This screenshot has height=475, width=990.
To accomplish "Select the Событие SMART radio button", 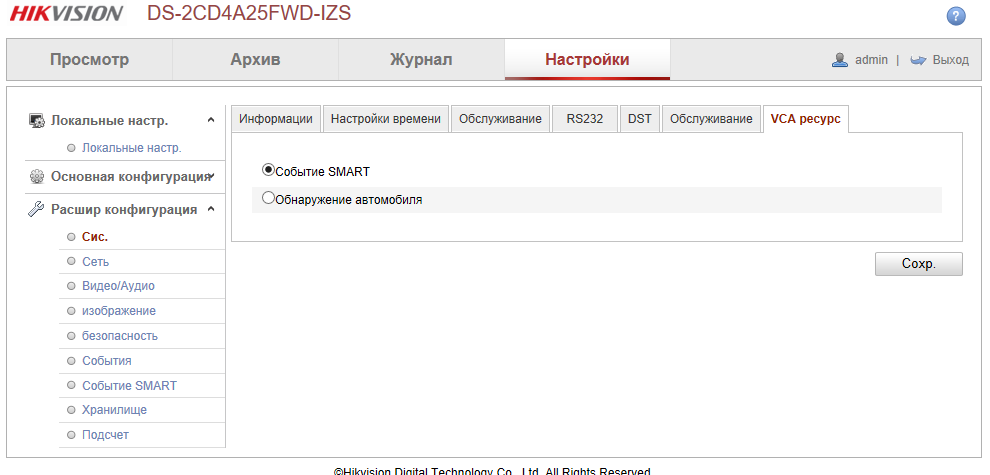I will point(268,170).
